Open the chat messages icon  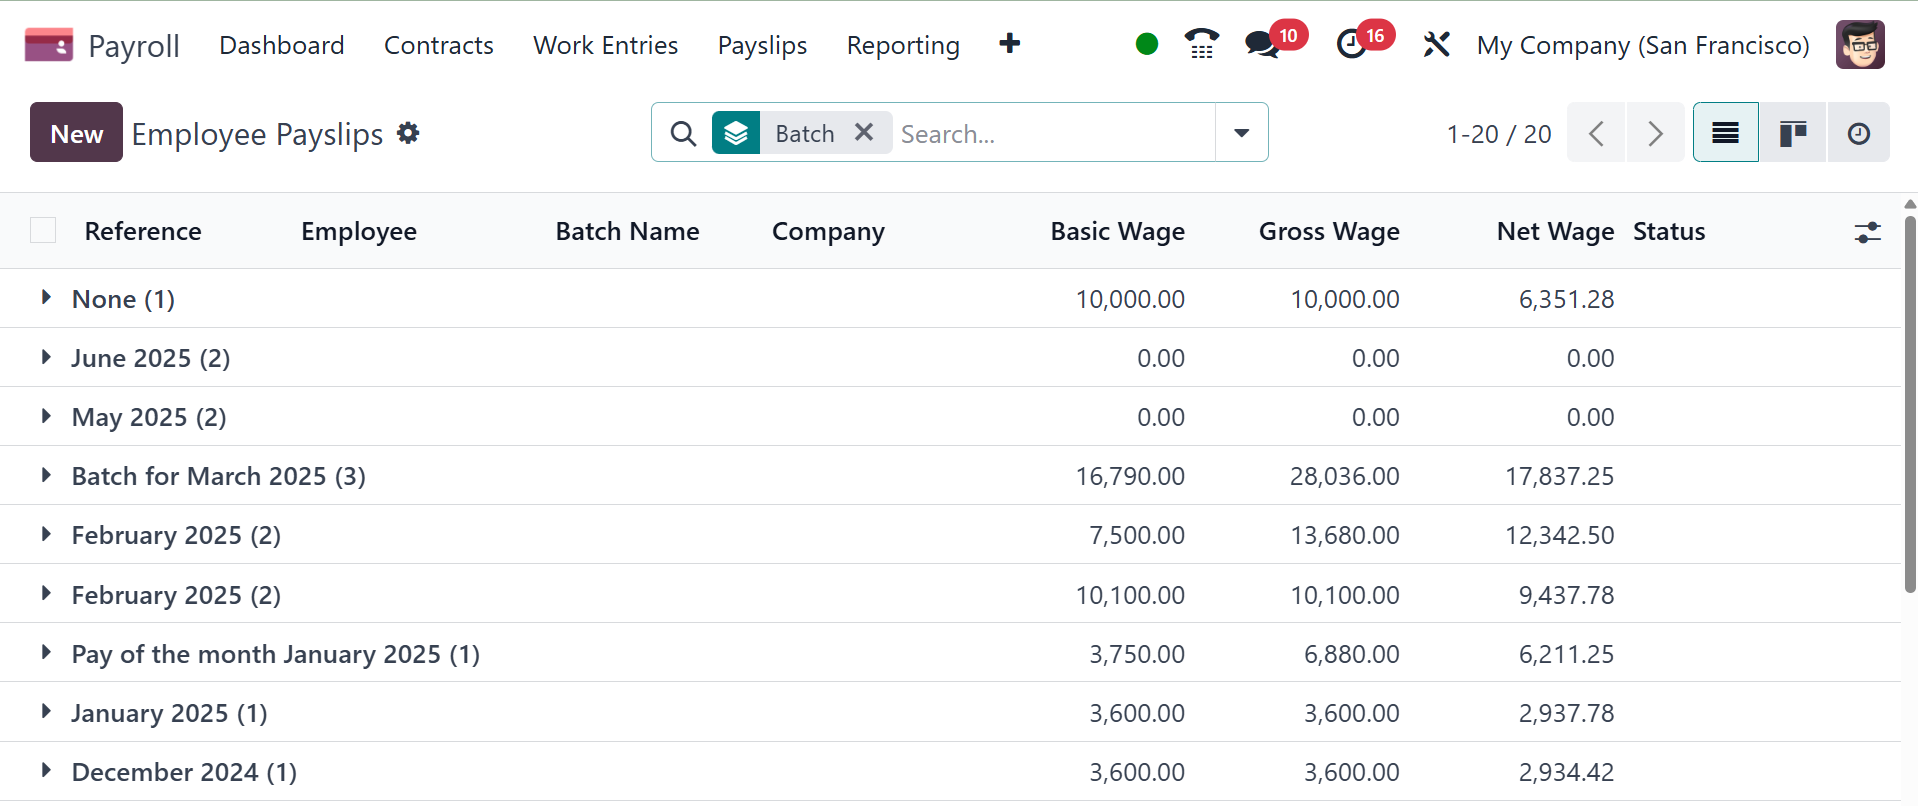1262,44
